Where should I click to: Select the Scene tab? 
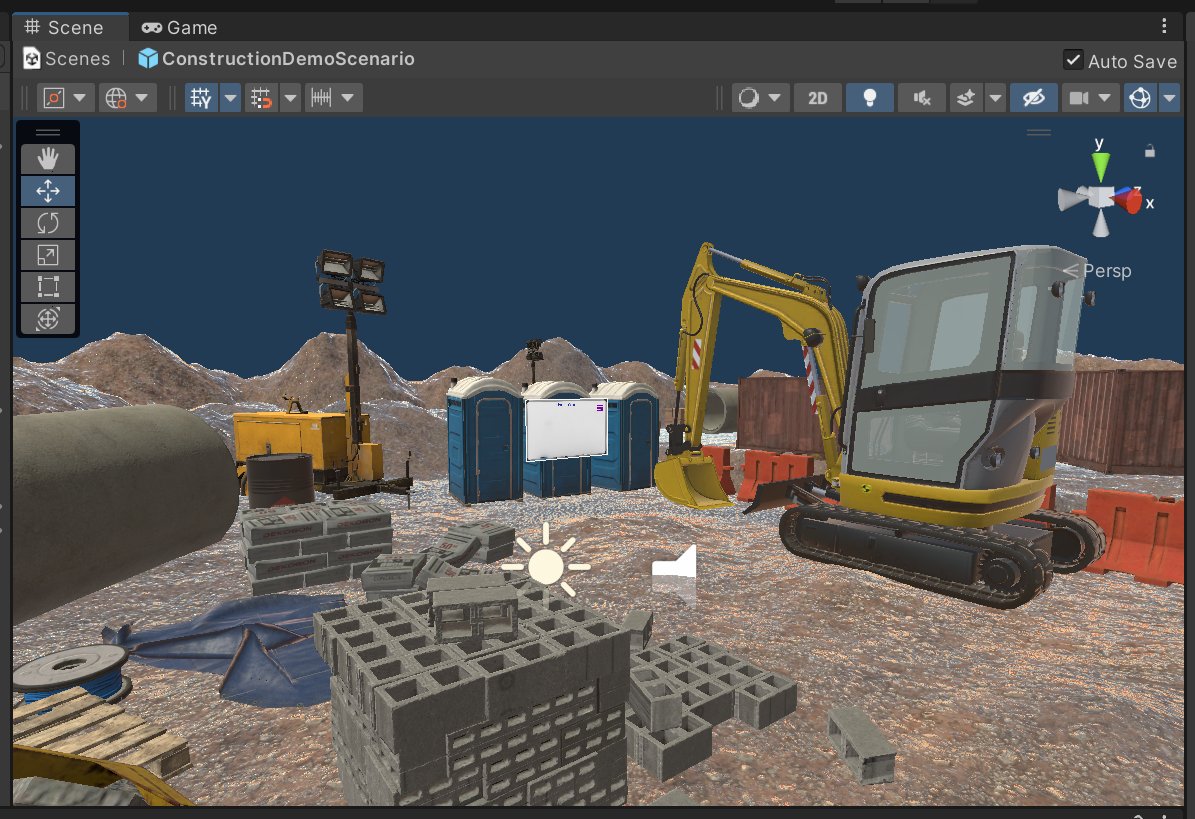click(70, 27)
